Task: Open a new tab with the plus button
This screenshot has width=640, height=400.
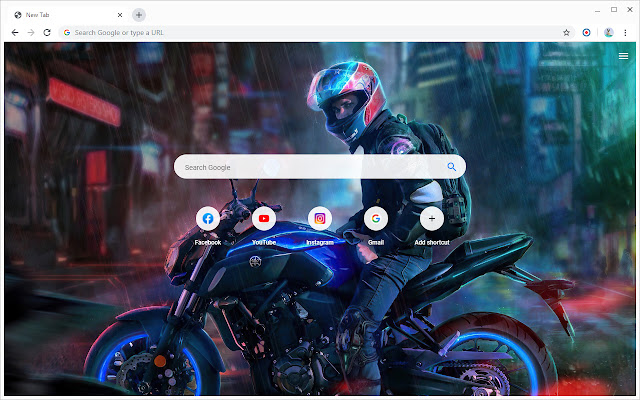Action: pyautogui.click(x=139, y=15)
